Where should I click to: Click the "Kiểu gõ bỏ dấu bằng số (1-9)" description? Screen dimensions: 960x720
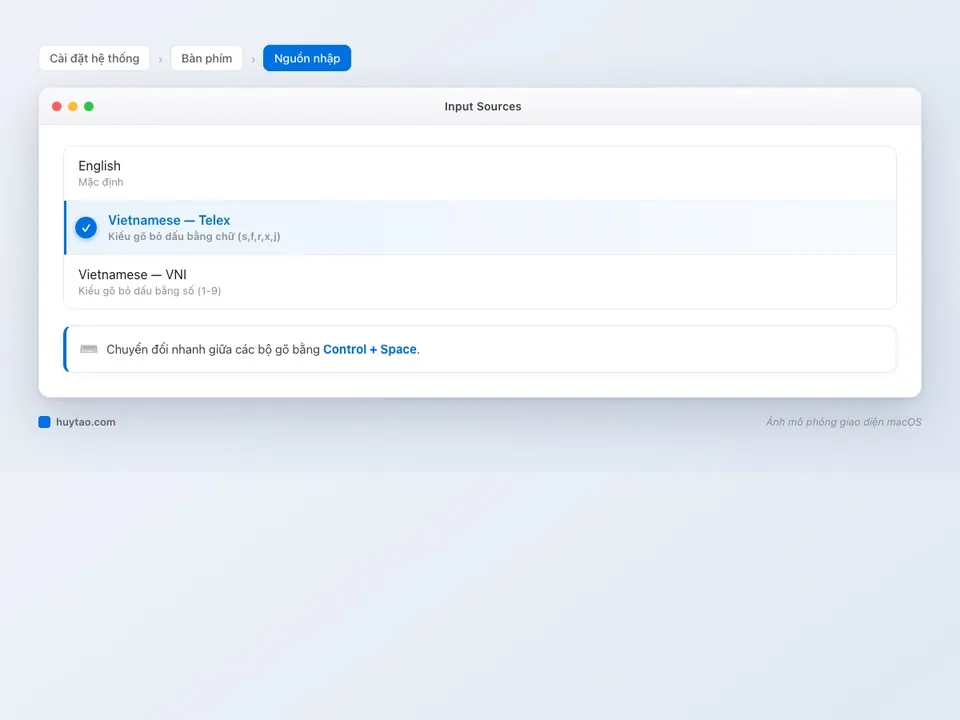click(149, 291)
